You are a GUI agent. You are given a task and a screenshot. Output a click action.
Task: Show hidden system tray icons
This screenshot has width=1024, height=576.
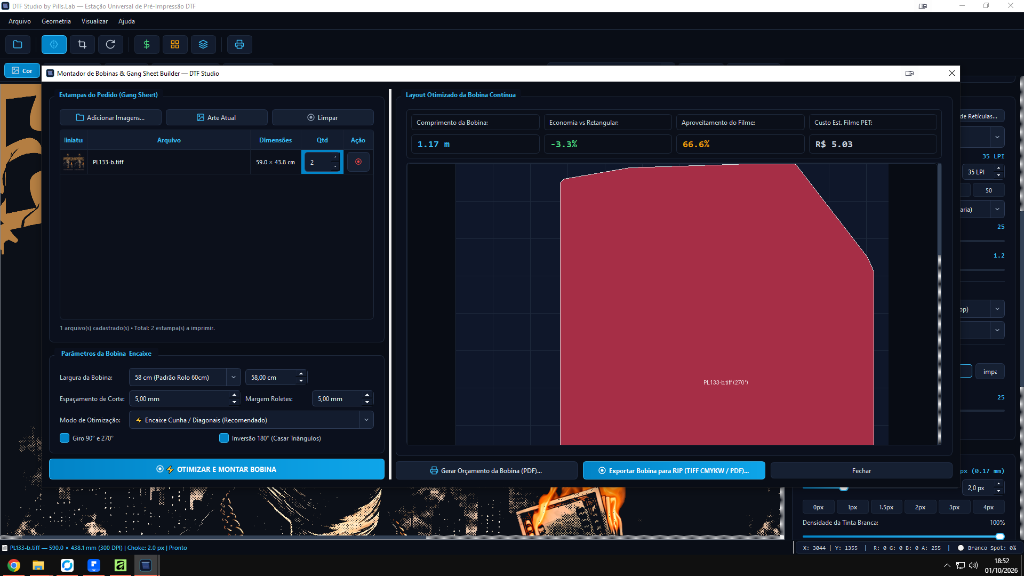[x=946, y=566]
